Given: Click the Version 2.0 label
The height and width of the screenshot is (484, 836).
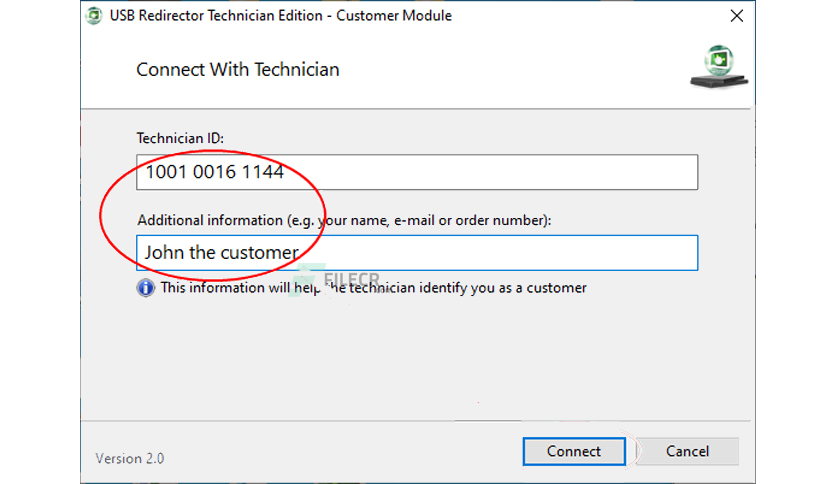Looking at the screenshot, I should pyautogui.click(x=130, y=458).
